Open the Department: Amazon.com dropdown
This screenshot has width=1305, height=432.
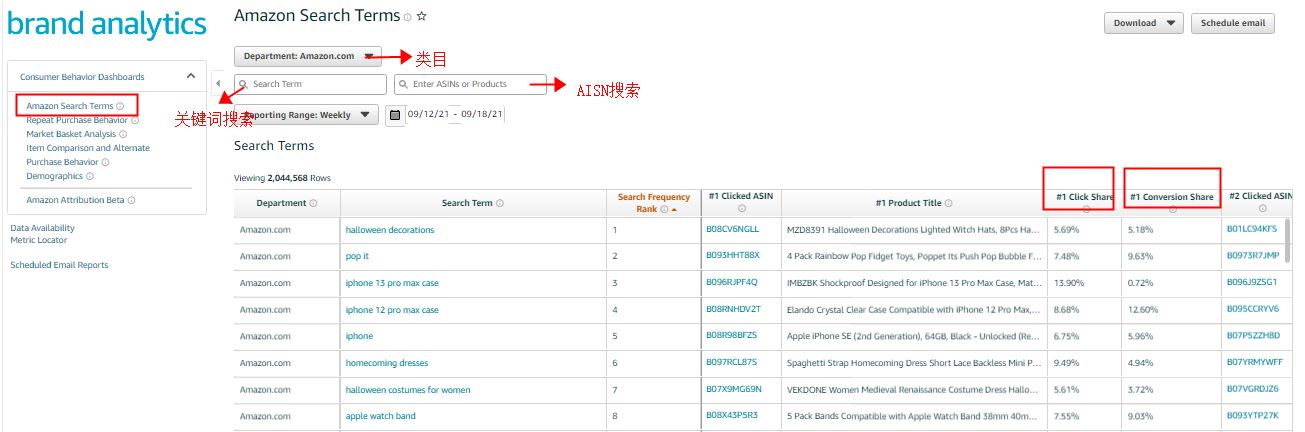[x=308, y=56]
